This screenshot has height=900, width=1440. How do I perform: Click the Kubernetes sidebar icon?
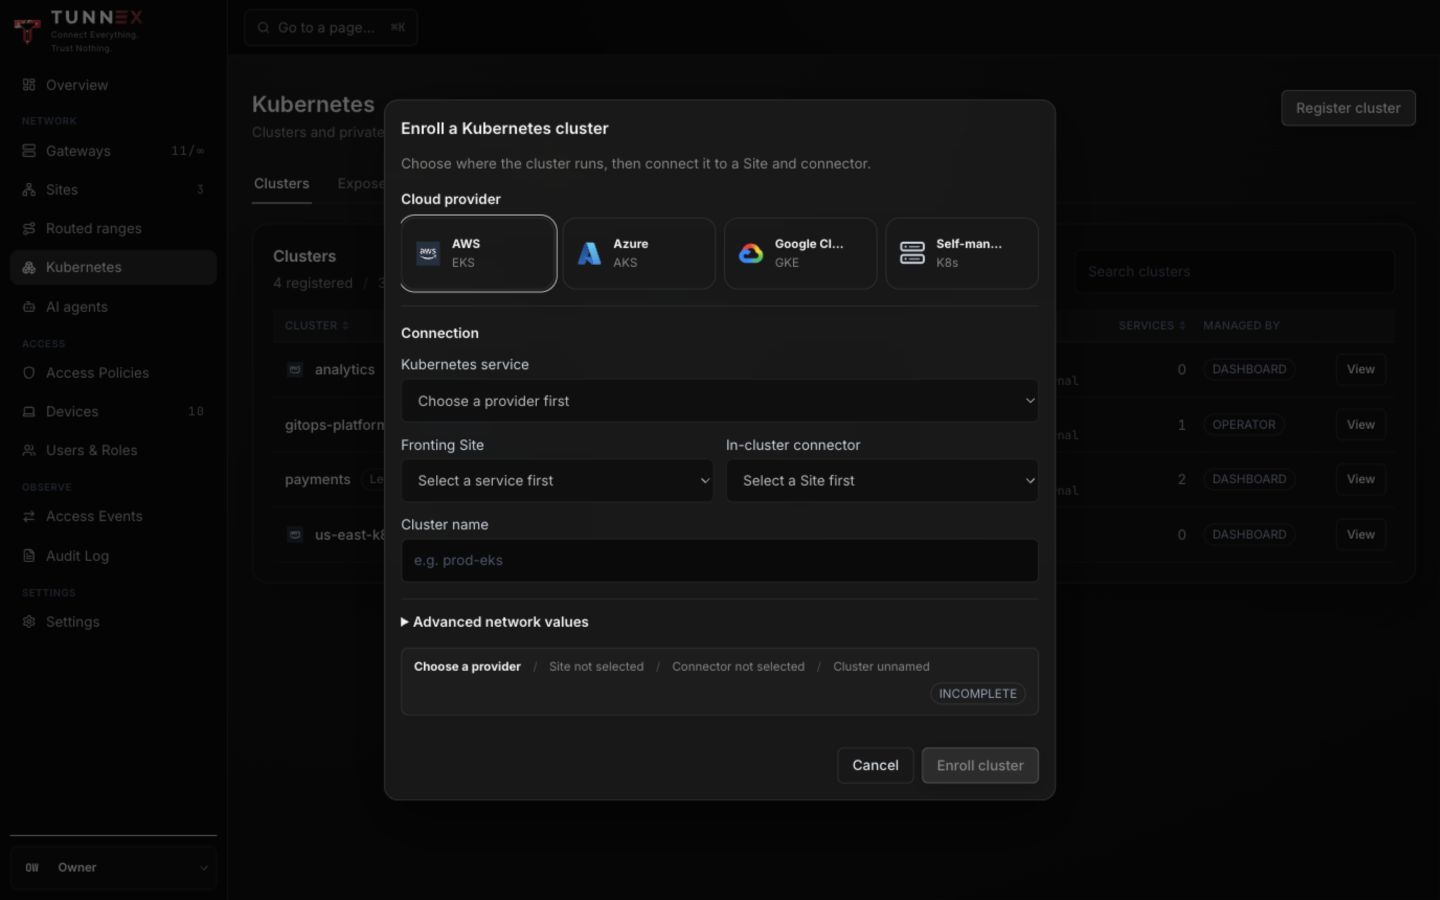coord(29,268)
